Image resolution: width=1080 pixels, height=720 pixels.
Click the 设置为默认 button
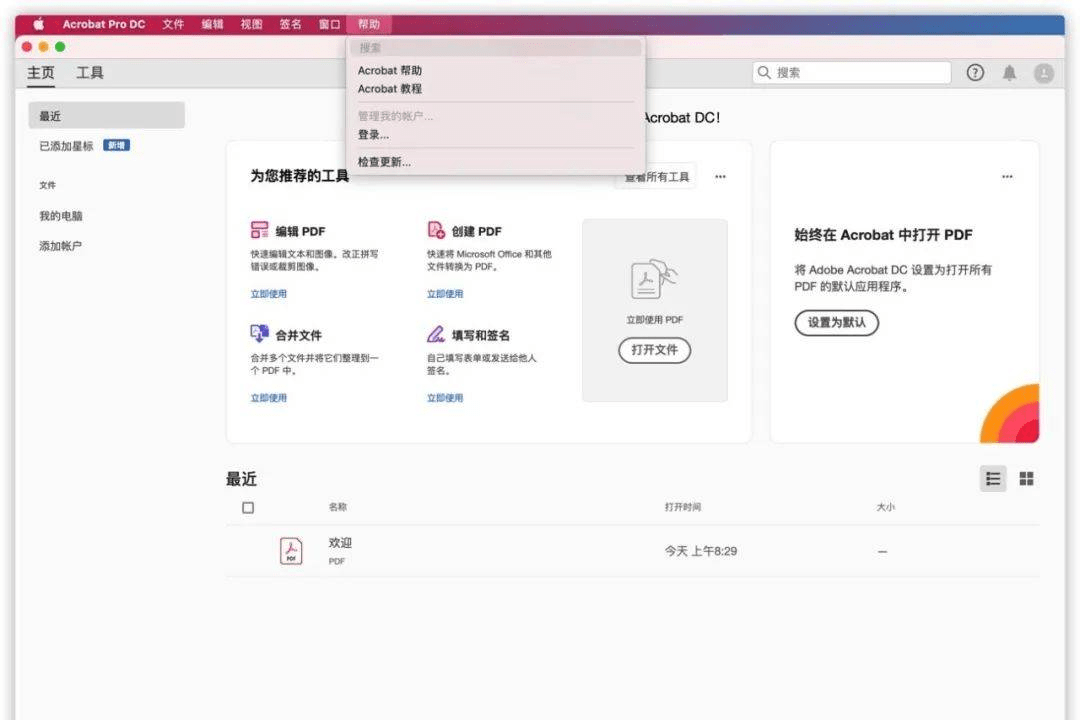point(836,322)
